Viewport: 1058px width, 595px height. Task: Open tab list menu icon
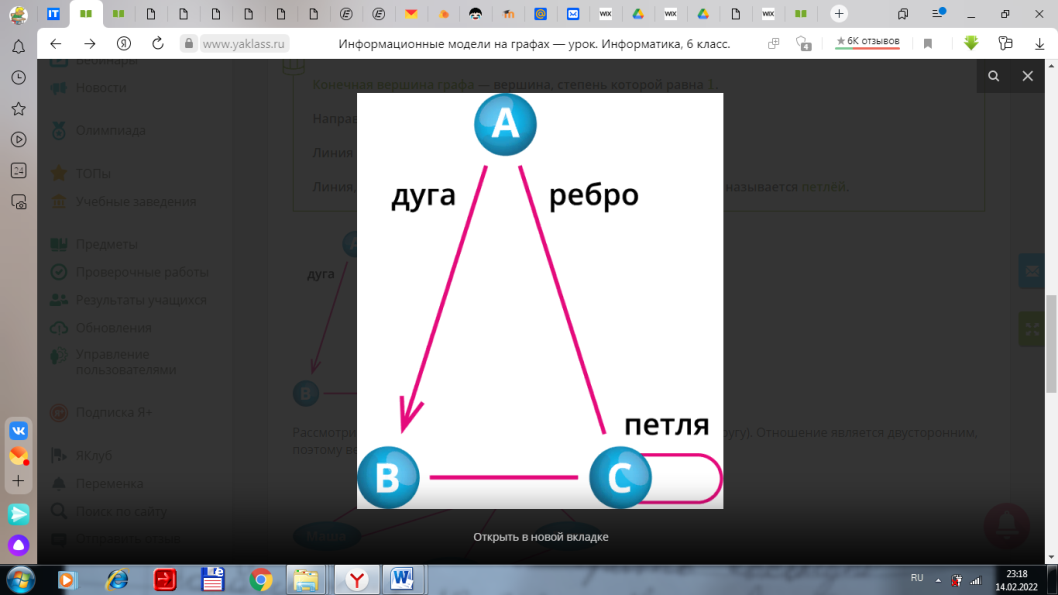coord(938,13)
